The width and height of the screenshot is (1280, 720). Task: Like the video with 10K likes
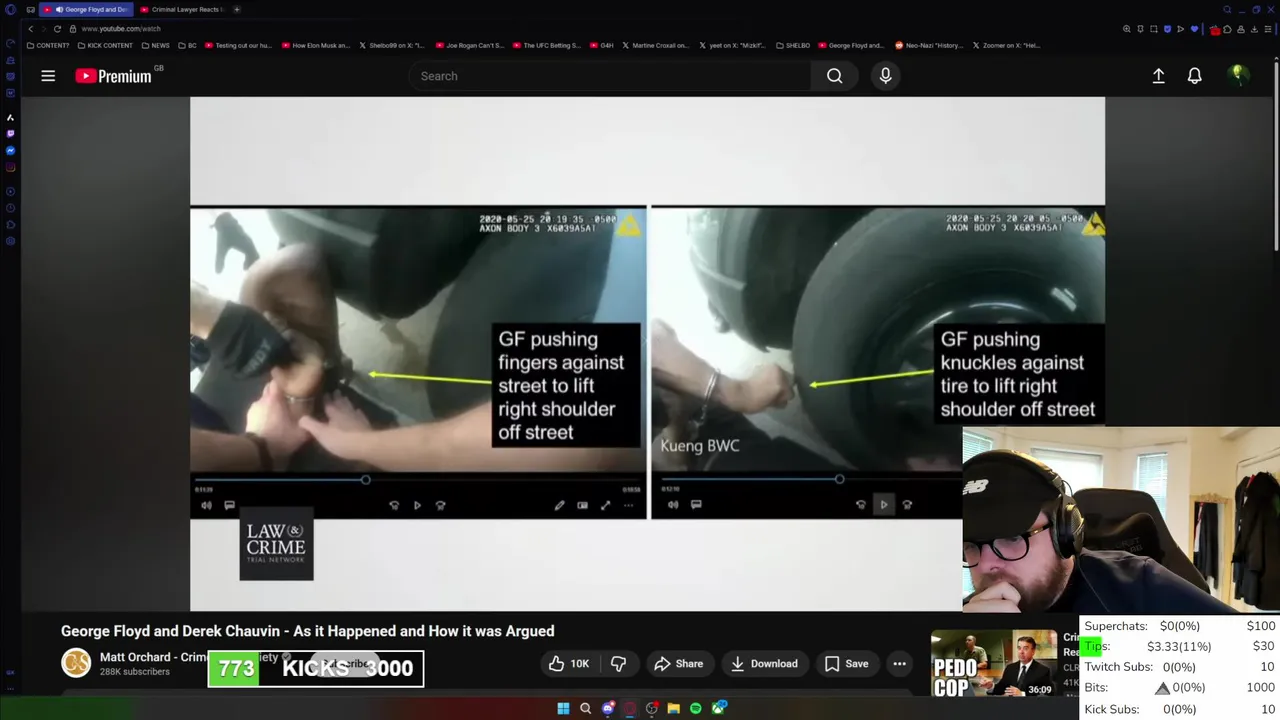pos(570,664)
